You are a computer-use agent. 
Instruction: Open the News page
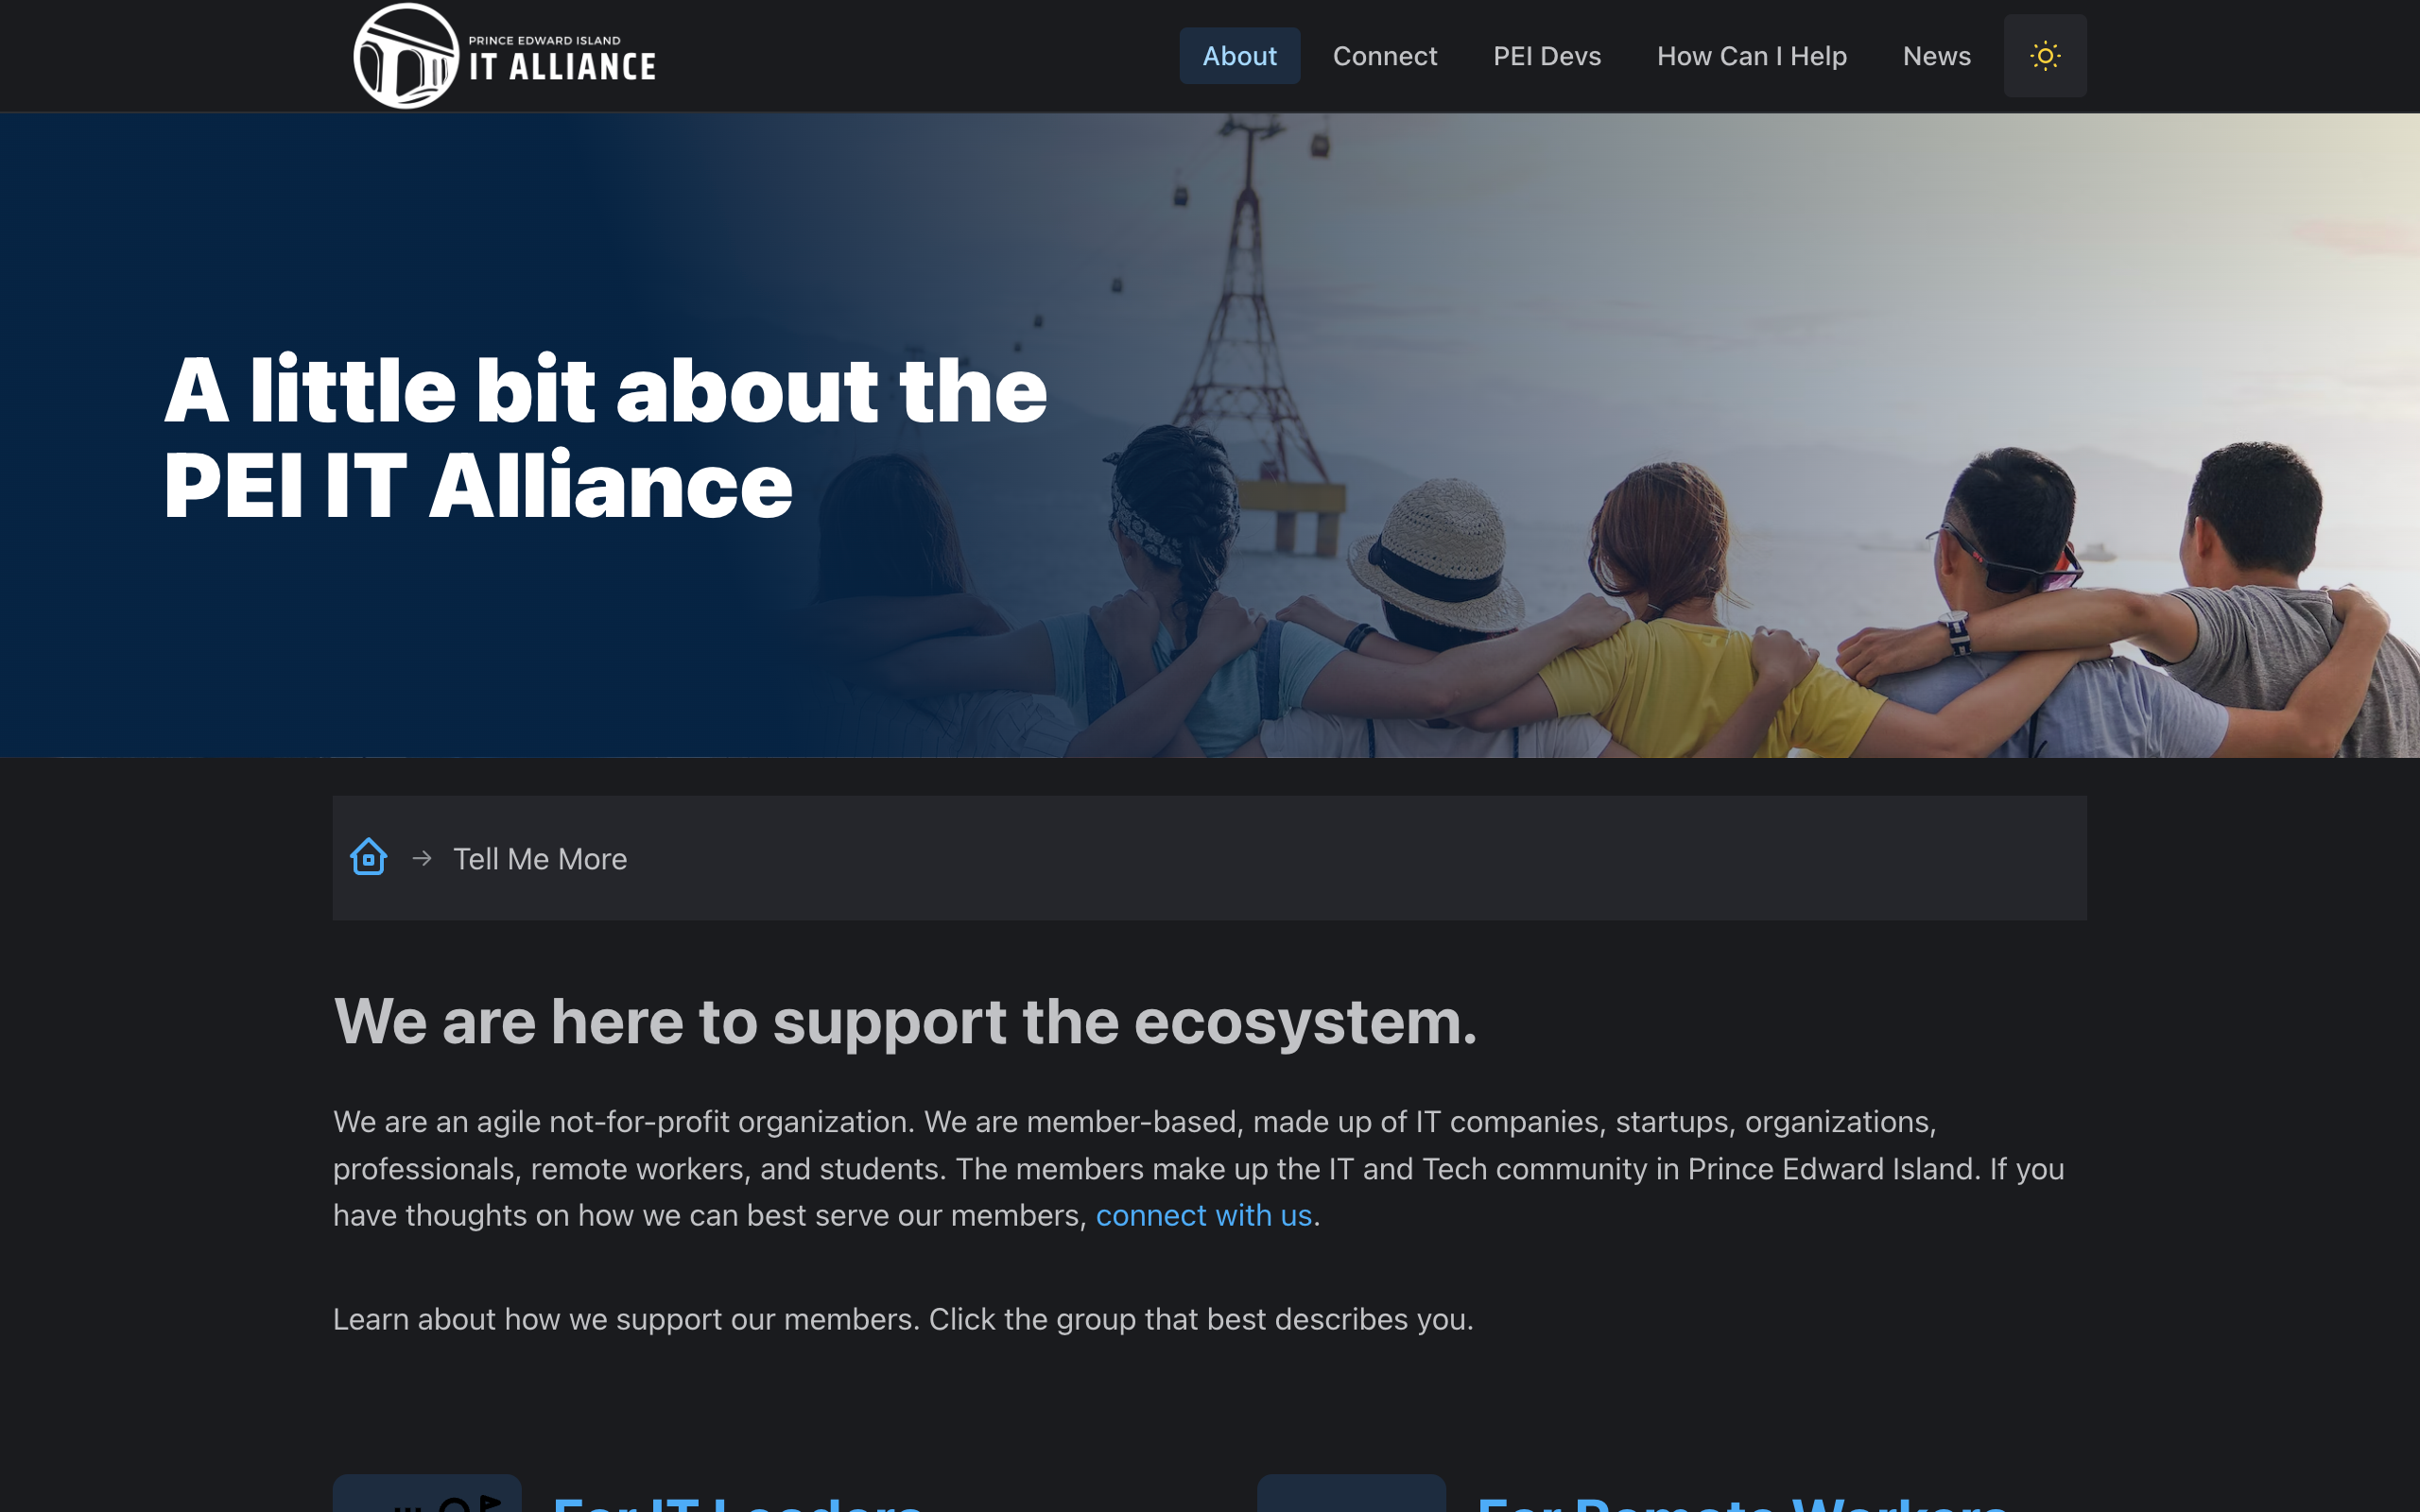[x=1936, y=56]
